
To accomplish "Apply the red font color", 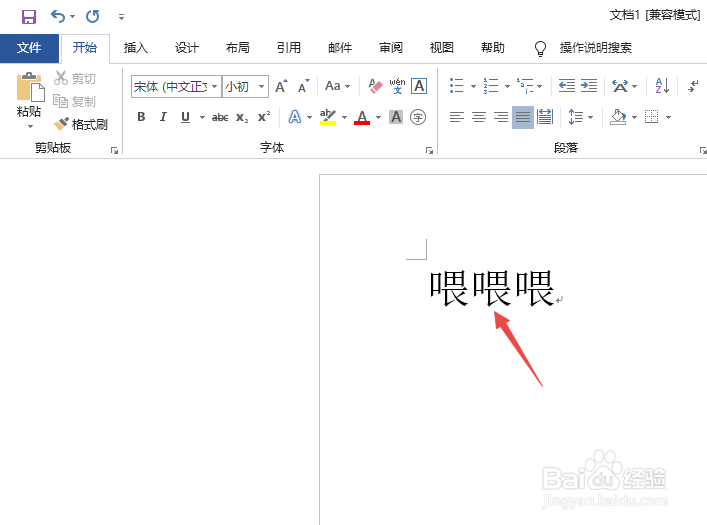I will [362, 117].
